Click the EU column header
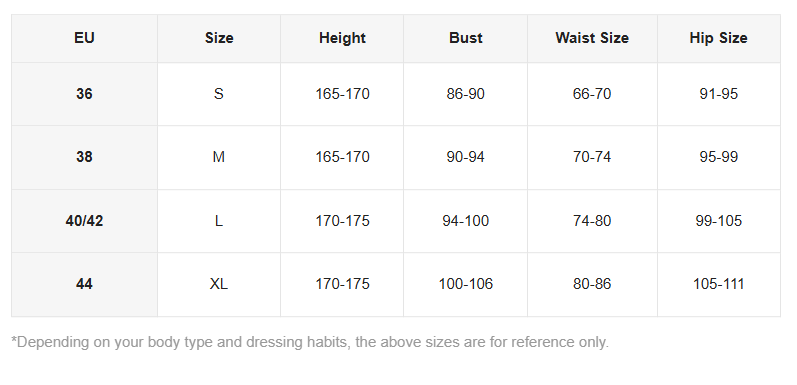This screenshot has width=797, height=385. click(84, 38)
